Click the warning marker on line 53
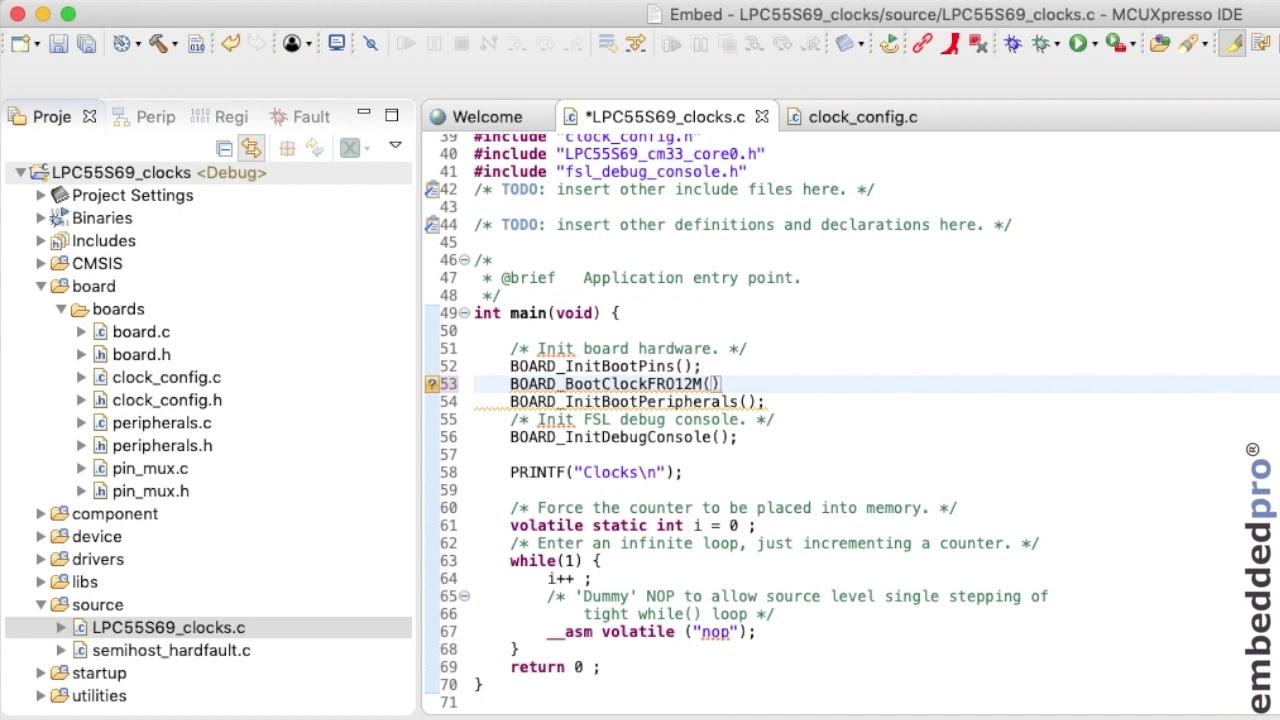Image resolution: width=1280 pixels, height=720 pixels. point(432,384)
